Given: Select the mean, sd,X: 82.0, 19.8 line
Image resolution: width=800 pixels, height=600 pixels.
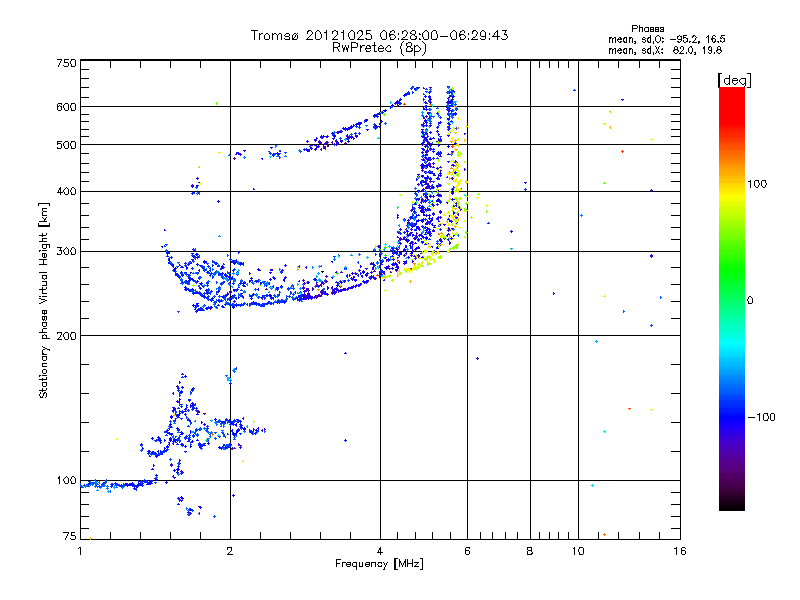Looking at the screenshot, I should click(x=665, y=50).
